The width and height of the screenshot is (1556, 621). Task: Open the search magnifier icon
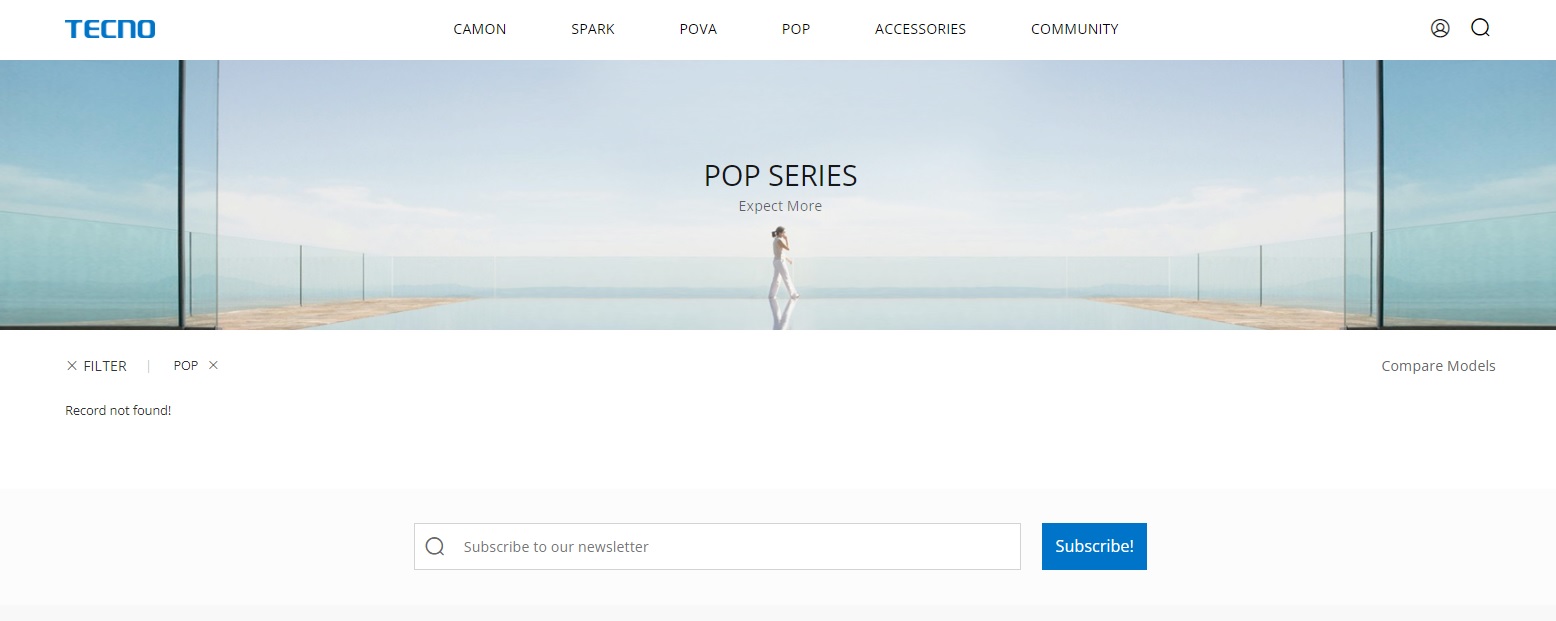pos(1480,28)
